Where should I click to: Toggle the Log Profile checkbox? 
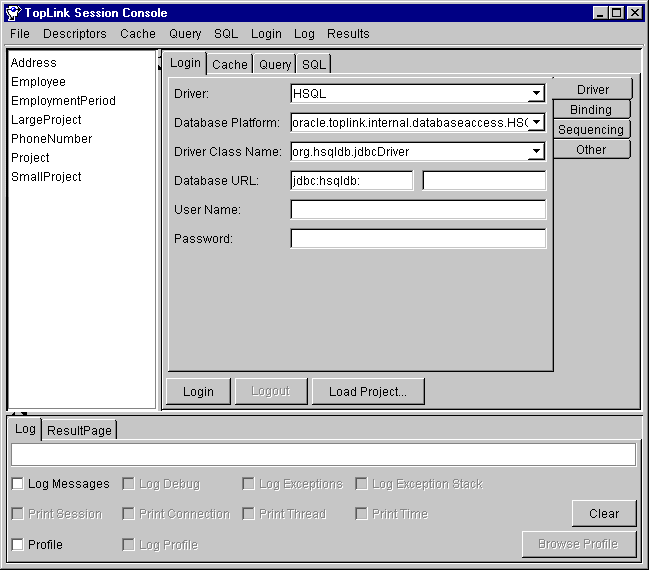click(x=128, y=544)
